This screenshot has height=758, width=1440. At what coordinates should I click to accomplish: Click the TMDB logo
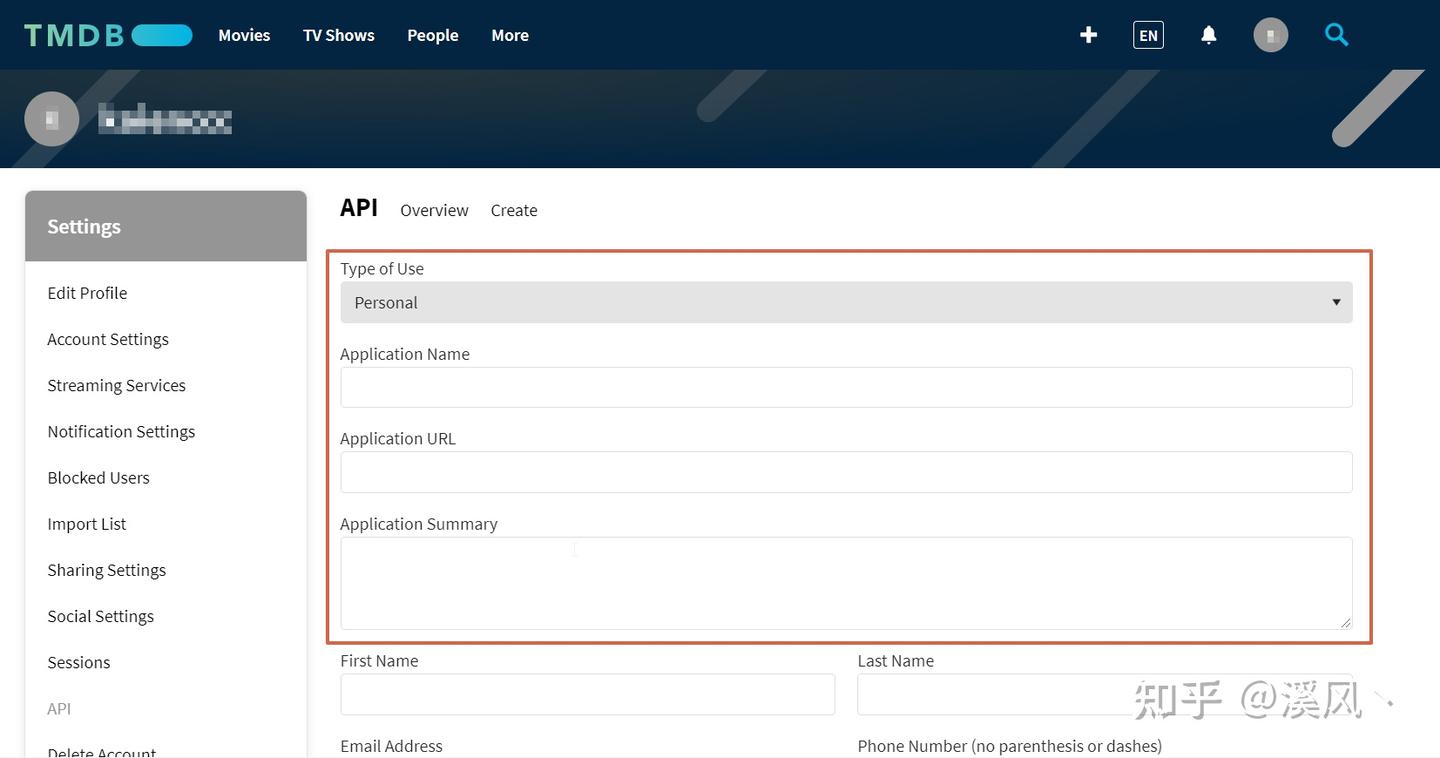(108, 35)
